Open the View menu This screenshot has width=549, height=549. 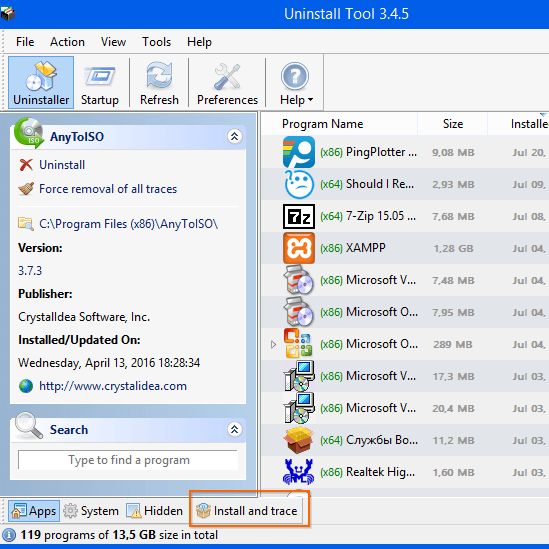pyautogui.click(x=113, y=42)
